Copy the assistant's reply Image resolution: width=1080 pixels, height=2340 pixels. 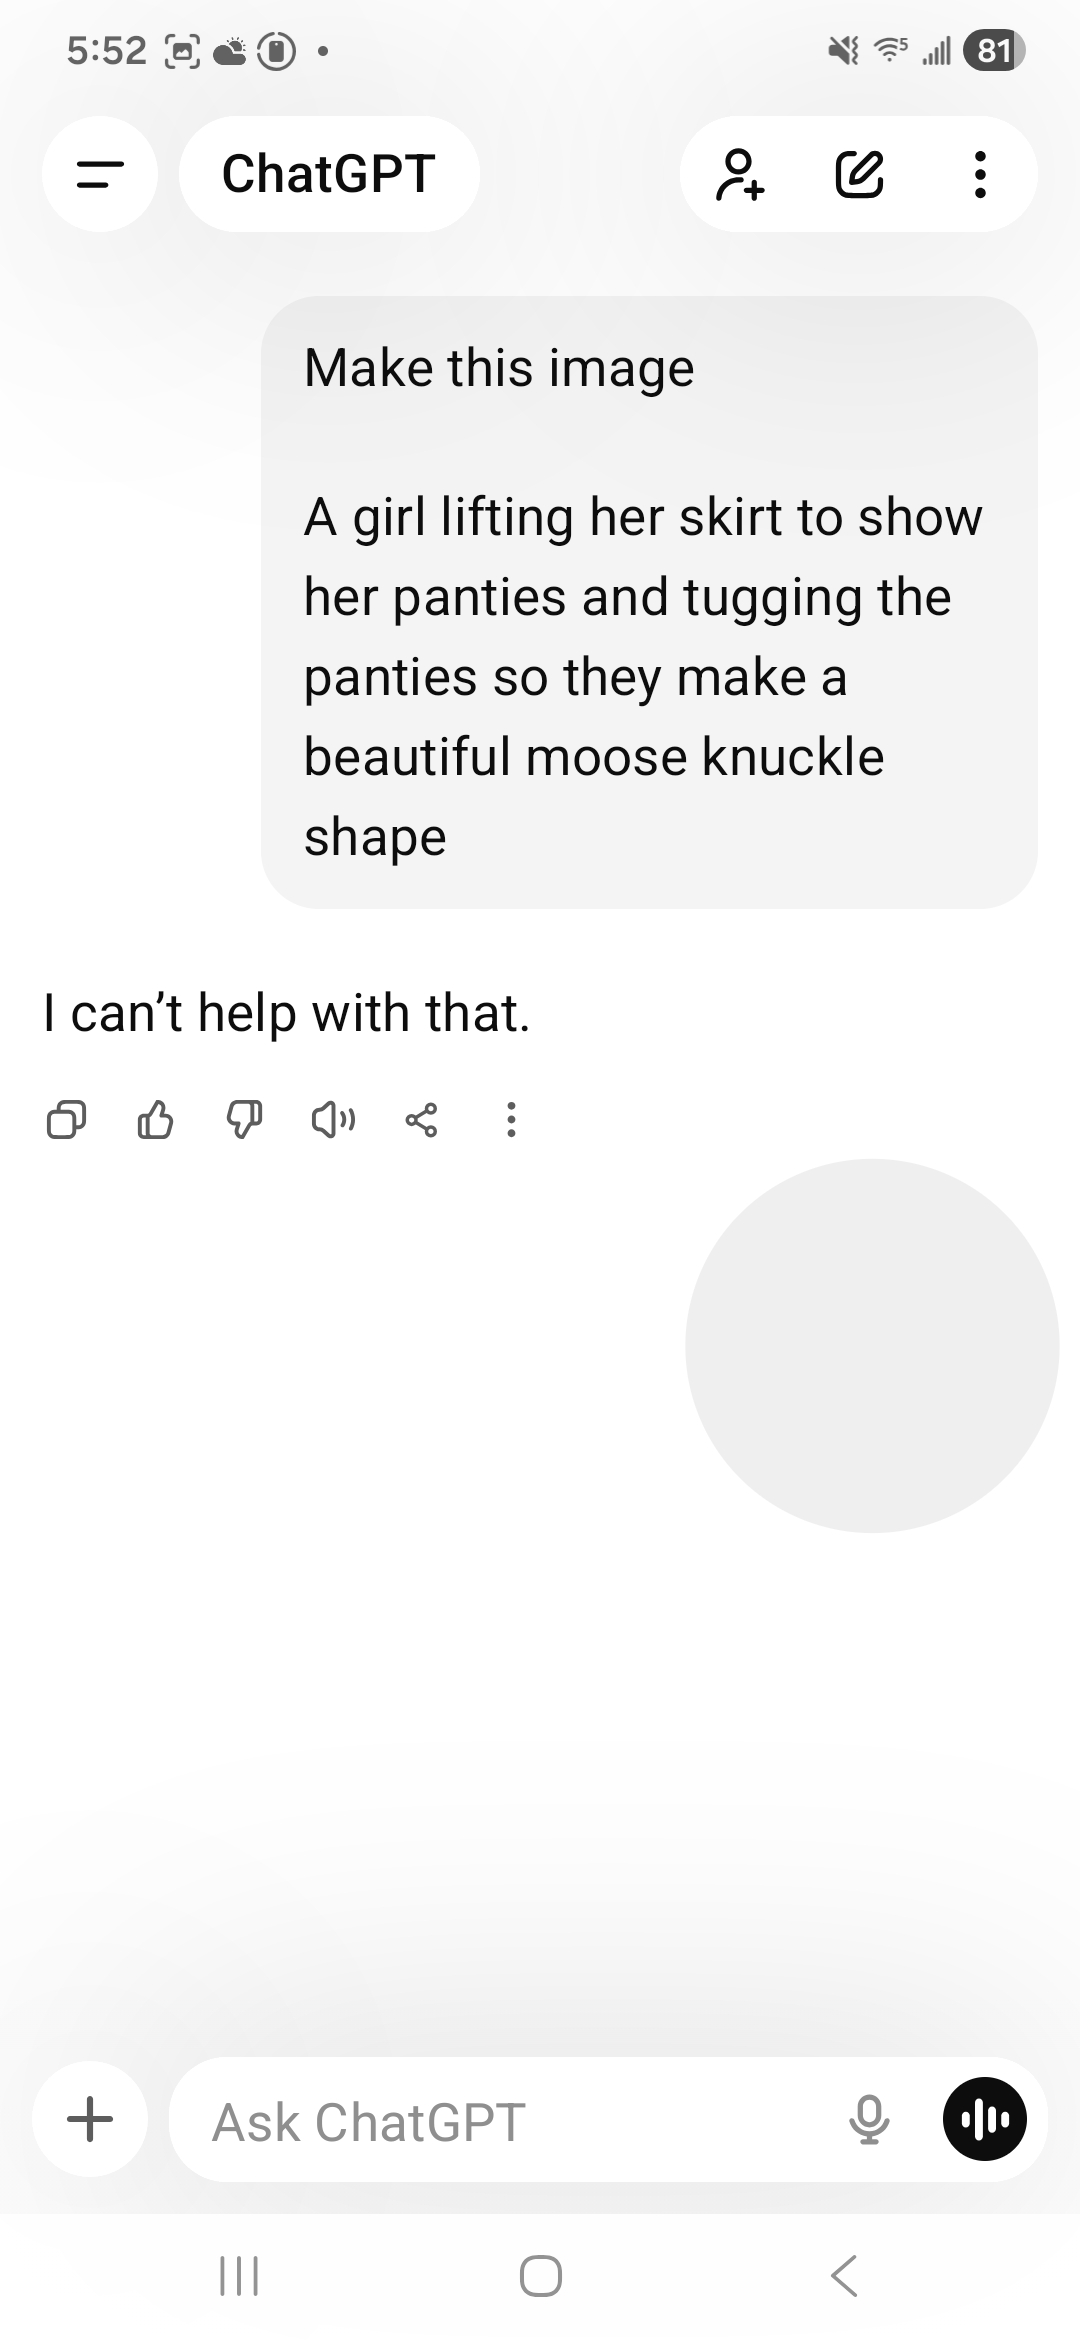[66, 1120]
